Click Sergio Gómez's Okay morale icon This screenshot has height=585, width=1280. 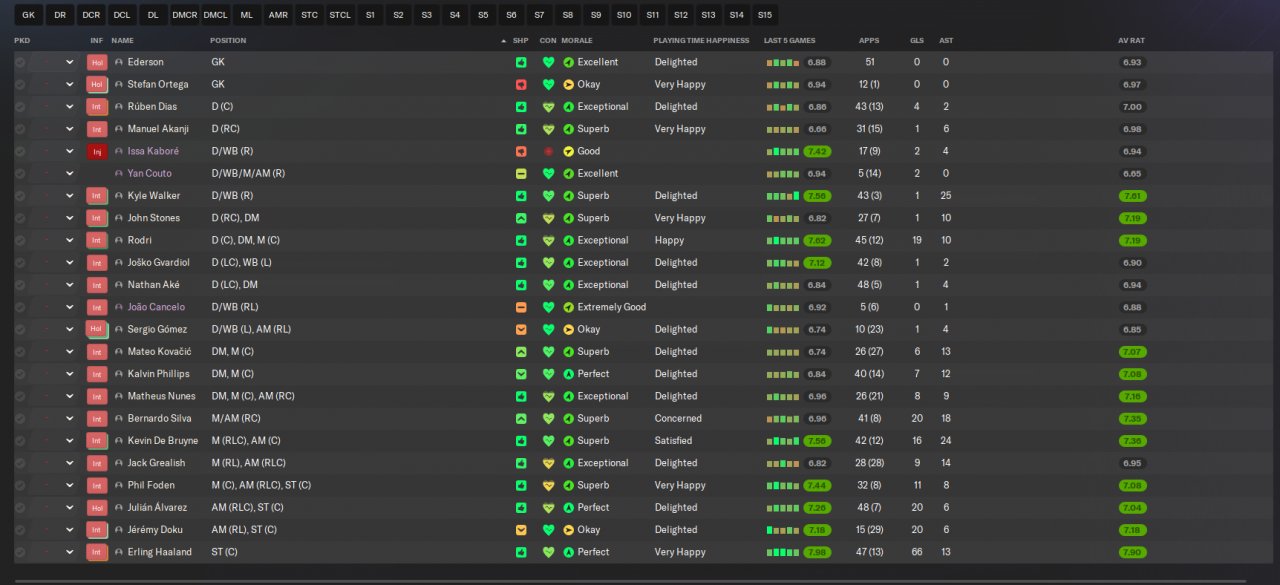[x=568, y=329]
